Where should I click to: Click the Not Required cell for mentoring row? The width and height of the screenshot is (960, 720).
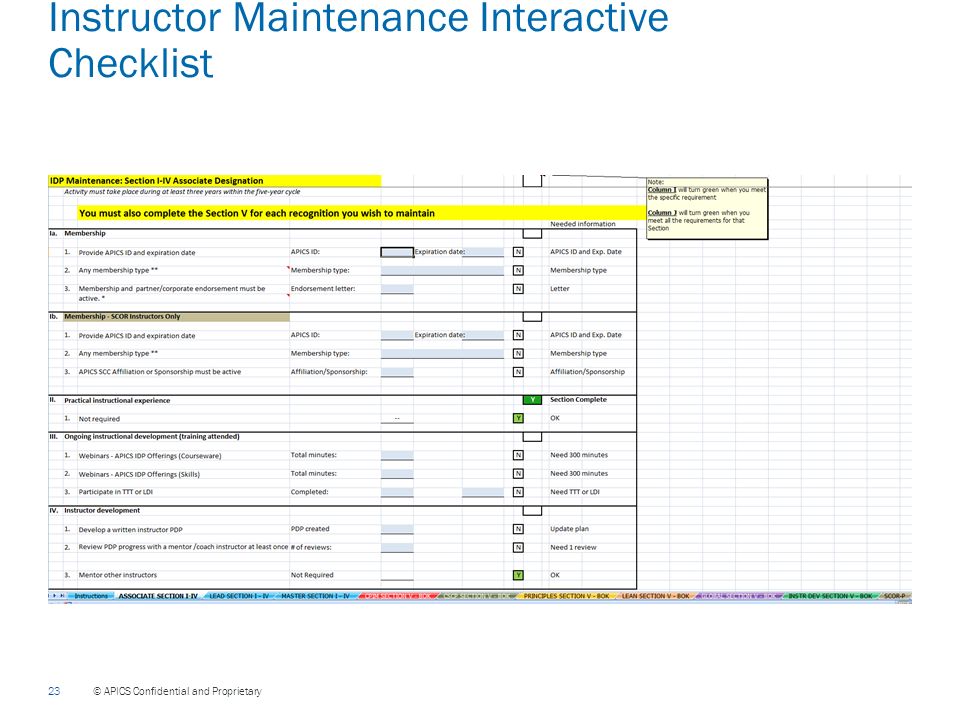pyautogui.click(x=397, y=575)
